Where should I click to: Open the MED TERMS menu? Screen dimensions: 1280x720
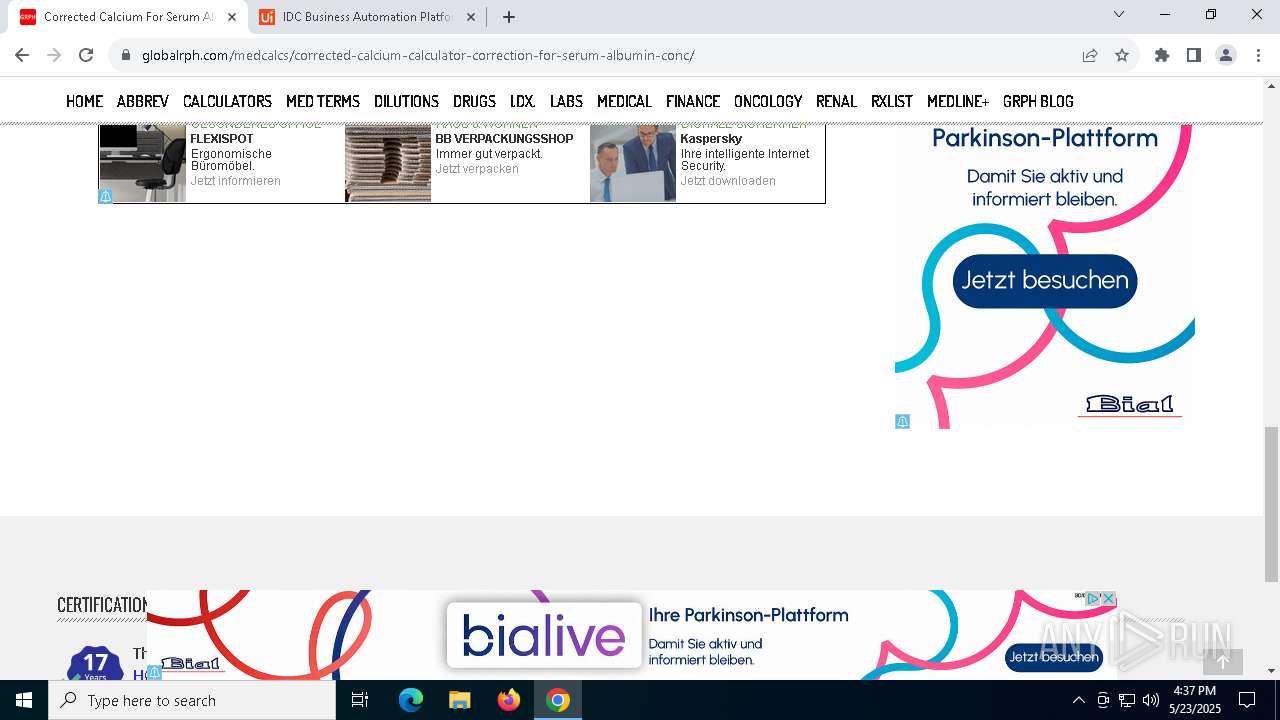pos(323,101)
